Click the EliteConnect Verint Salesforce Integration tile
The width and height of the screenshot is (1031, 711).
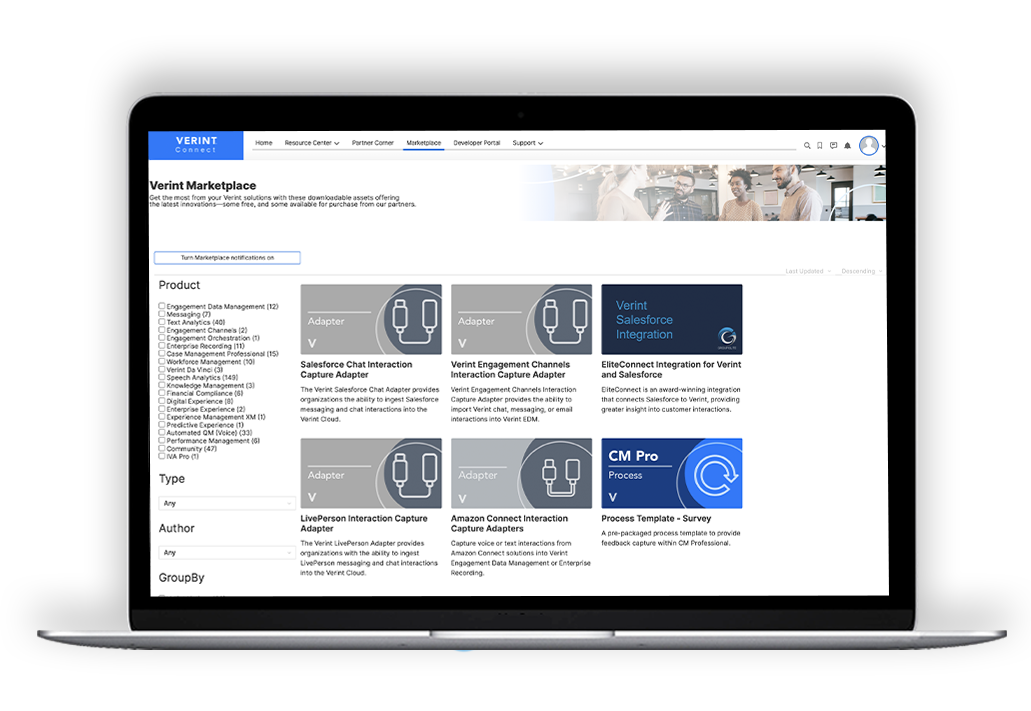671,318
